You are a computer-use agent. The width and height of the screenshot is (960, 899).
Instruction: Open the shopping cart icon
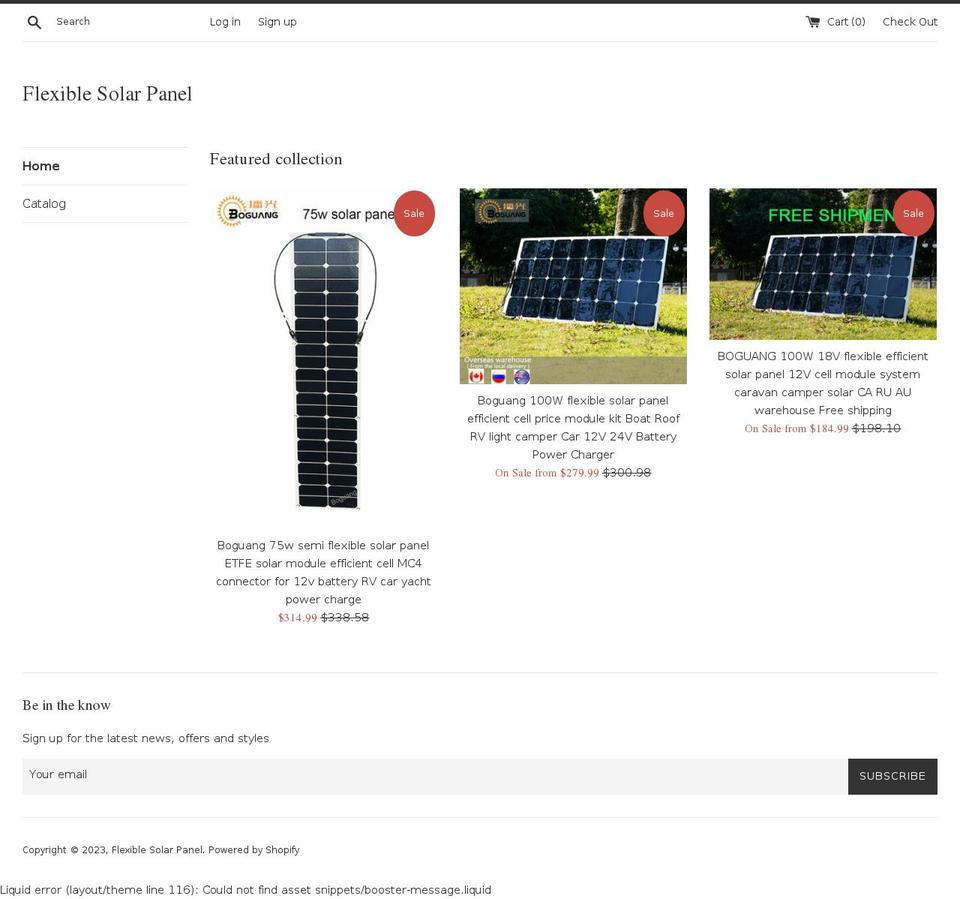point(813,21)
